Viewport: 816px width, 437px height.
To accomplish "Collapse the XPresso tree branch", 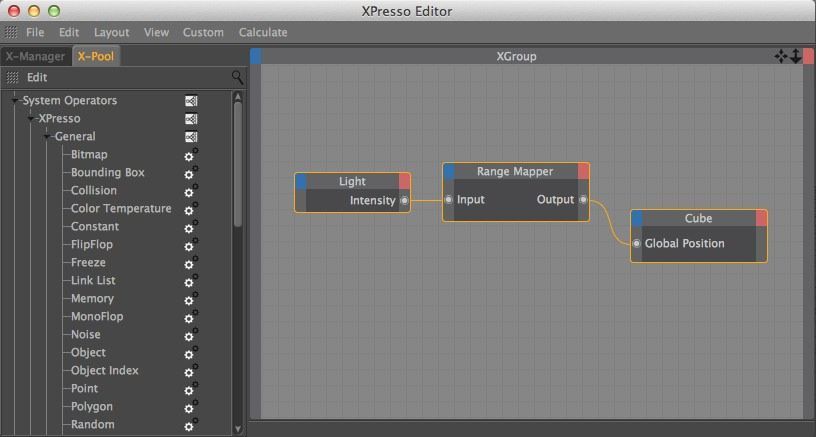I will [31, 119].
